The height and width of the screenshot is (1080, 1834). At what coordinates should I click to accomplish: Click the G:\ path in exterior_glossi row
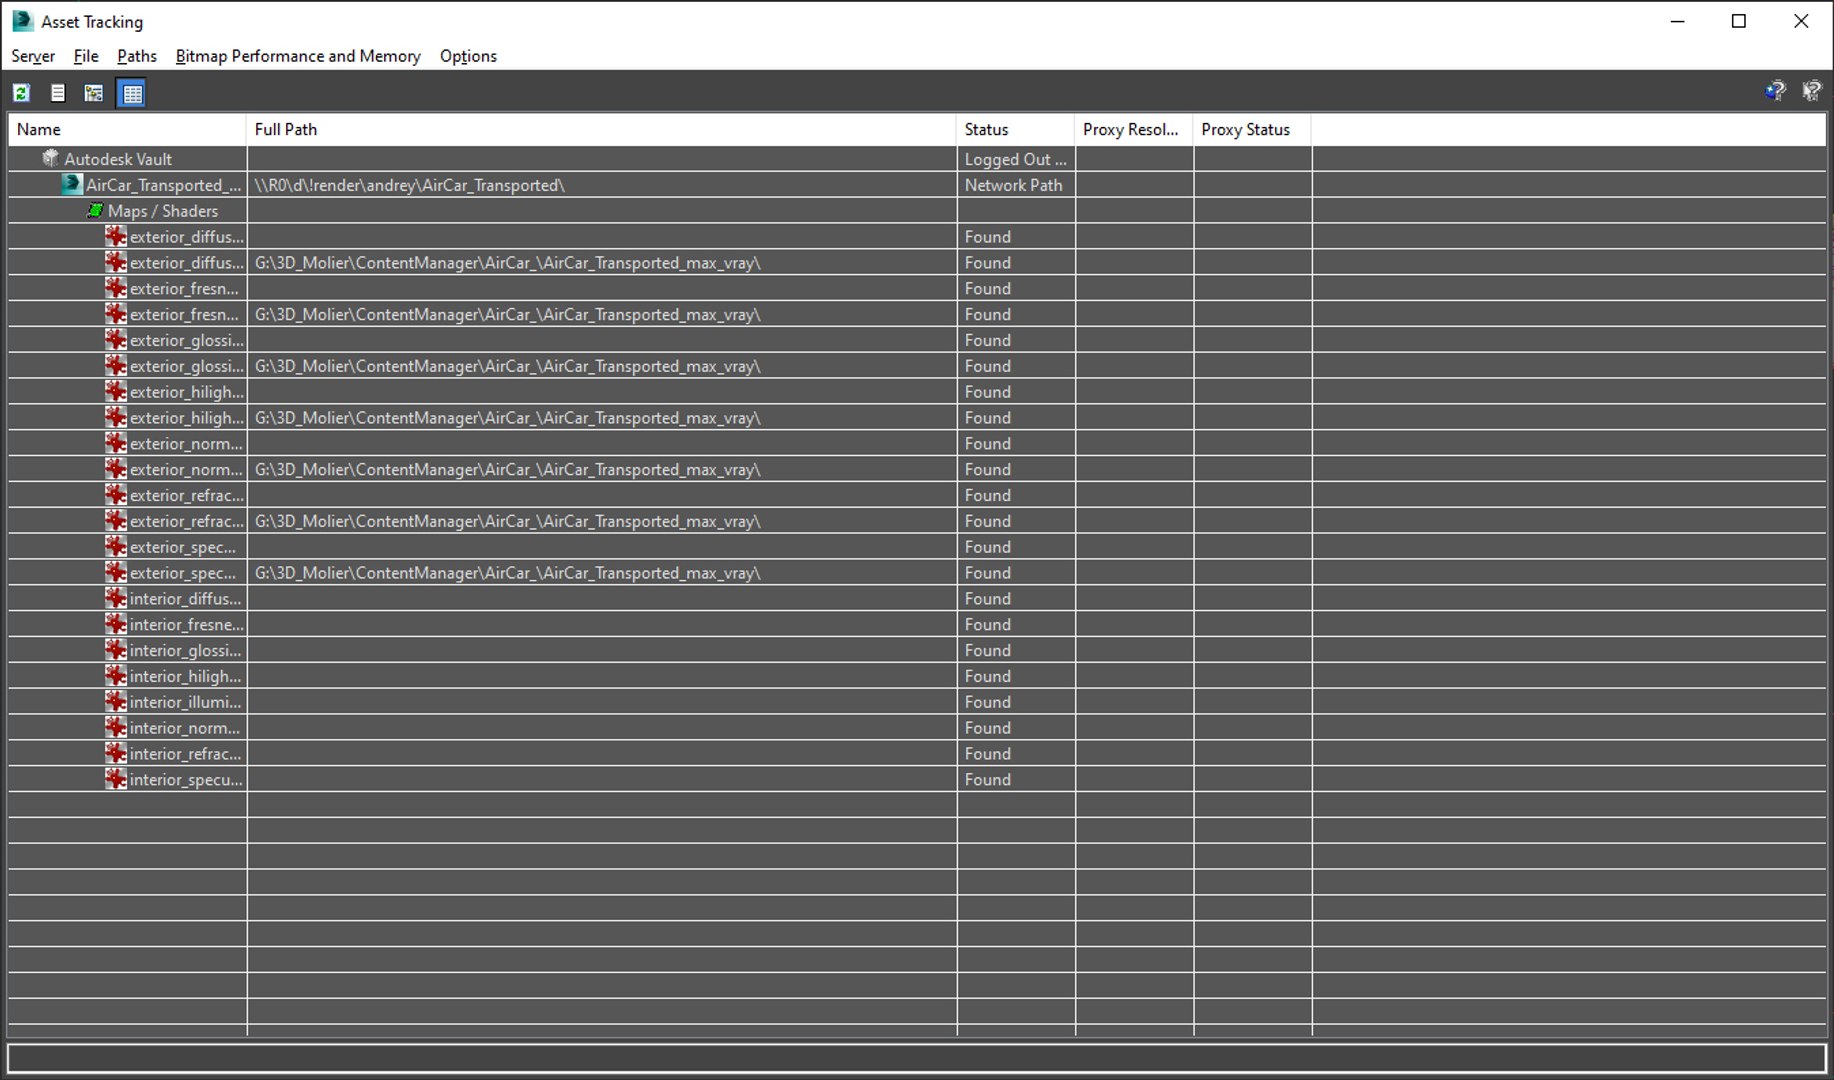pos(508,367)
